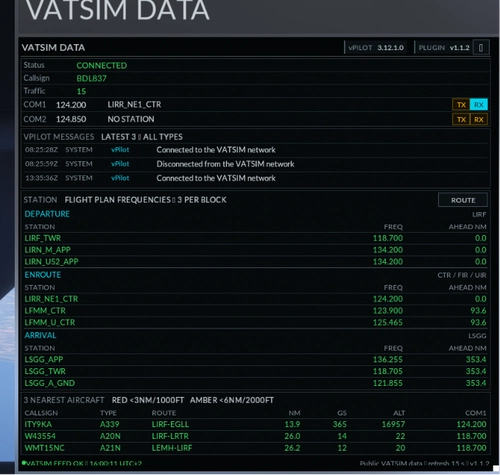
Task: Click route LEMH-LIRF of WMT15NC
Action: [172, 448]
